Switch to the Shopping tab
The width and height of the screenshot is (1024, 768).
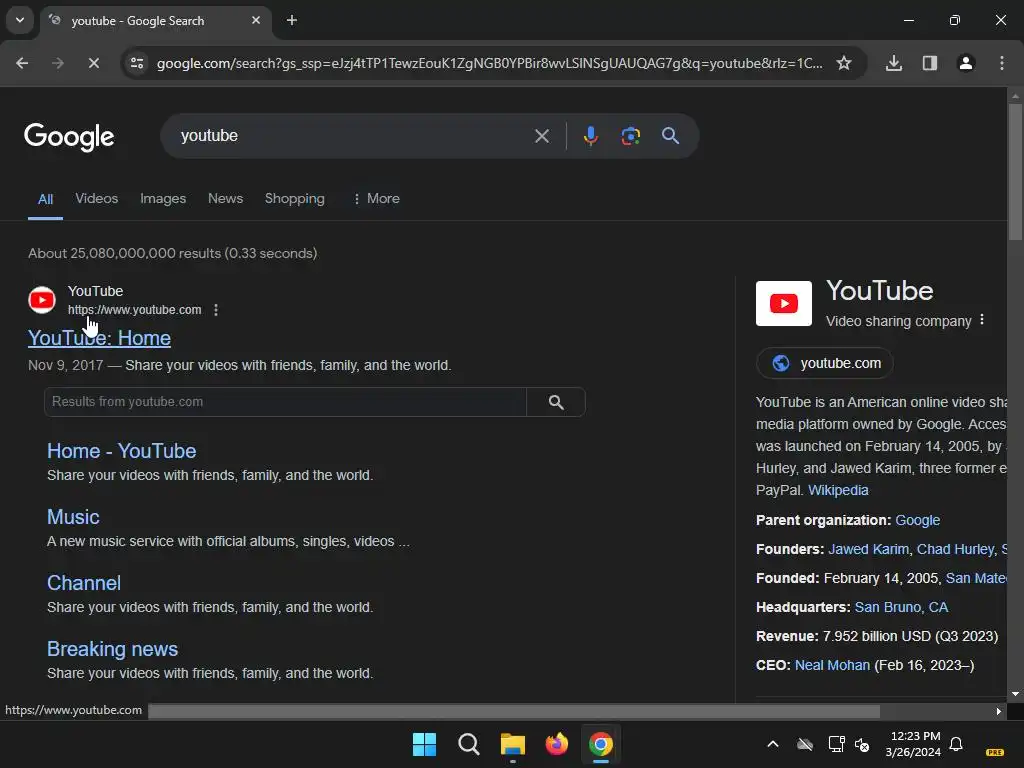pos(295,199)
